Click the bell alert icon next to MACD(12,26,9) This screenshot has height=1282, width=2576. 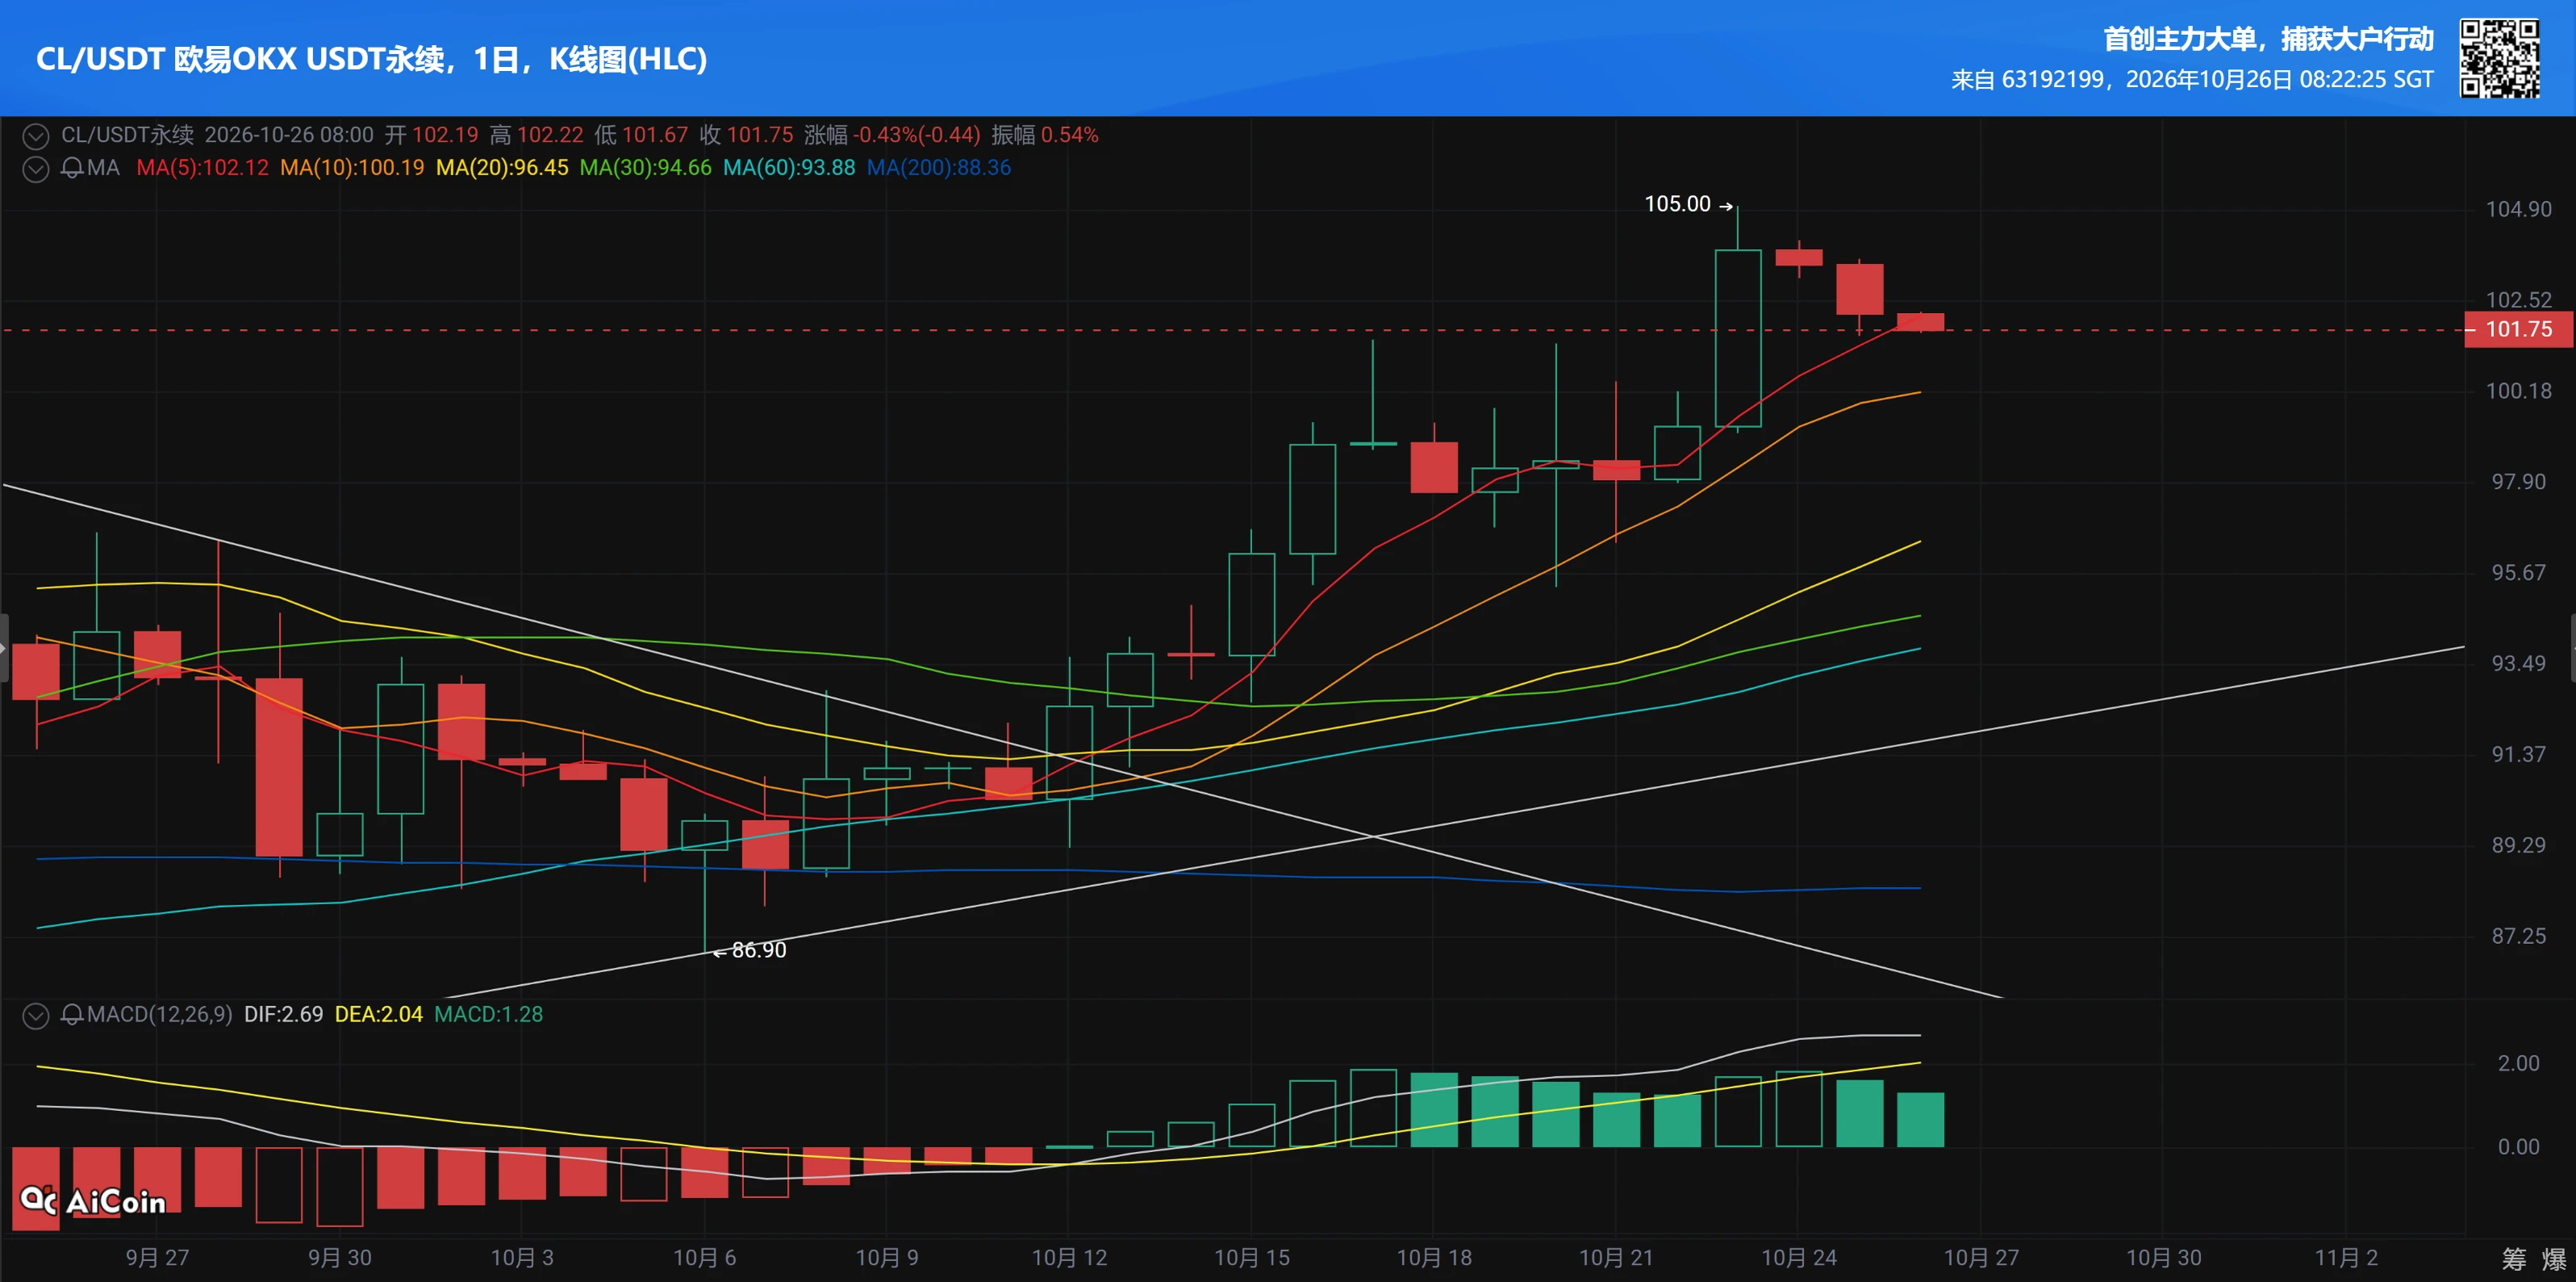click(x=72, y=1015)
